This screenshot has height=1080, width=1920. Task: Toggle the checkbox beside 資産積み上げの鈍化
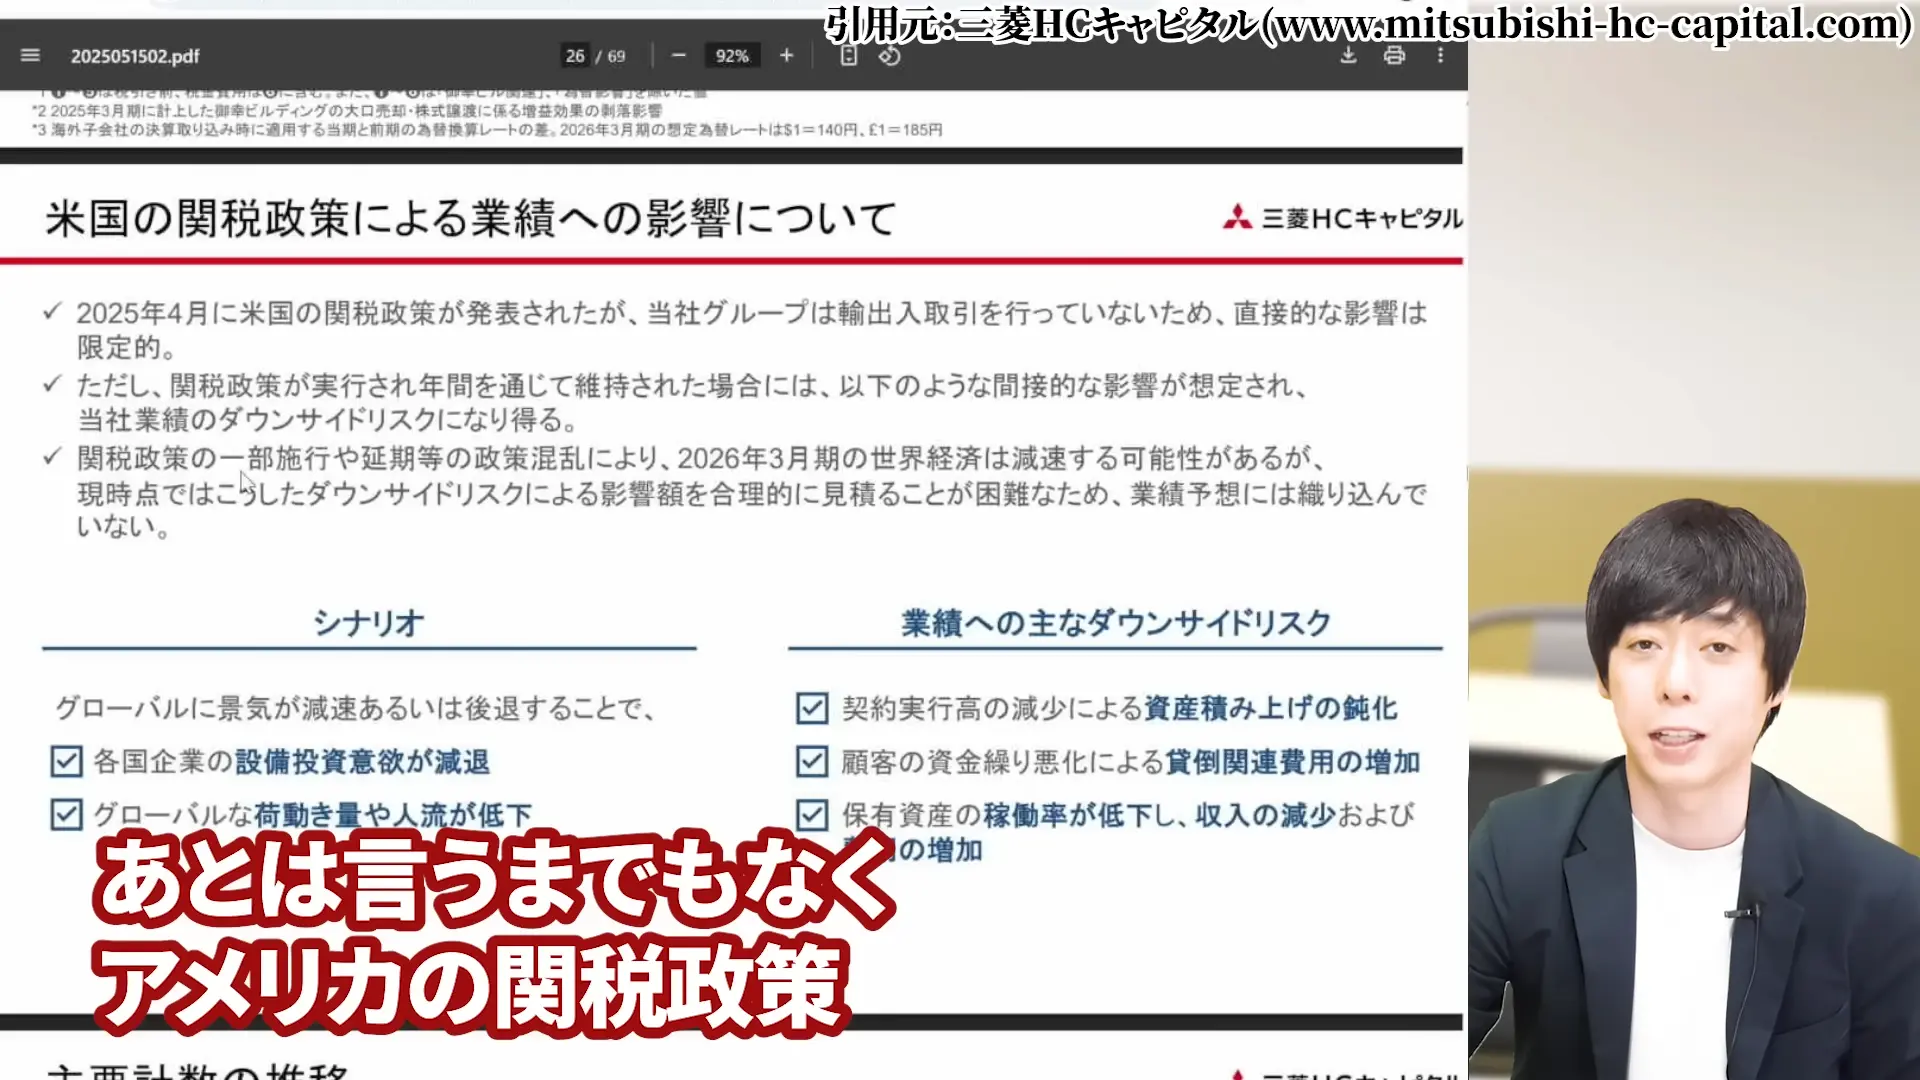(812, 708)
